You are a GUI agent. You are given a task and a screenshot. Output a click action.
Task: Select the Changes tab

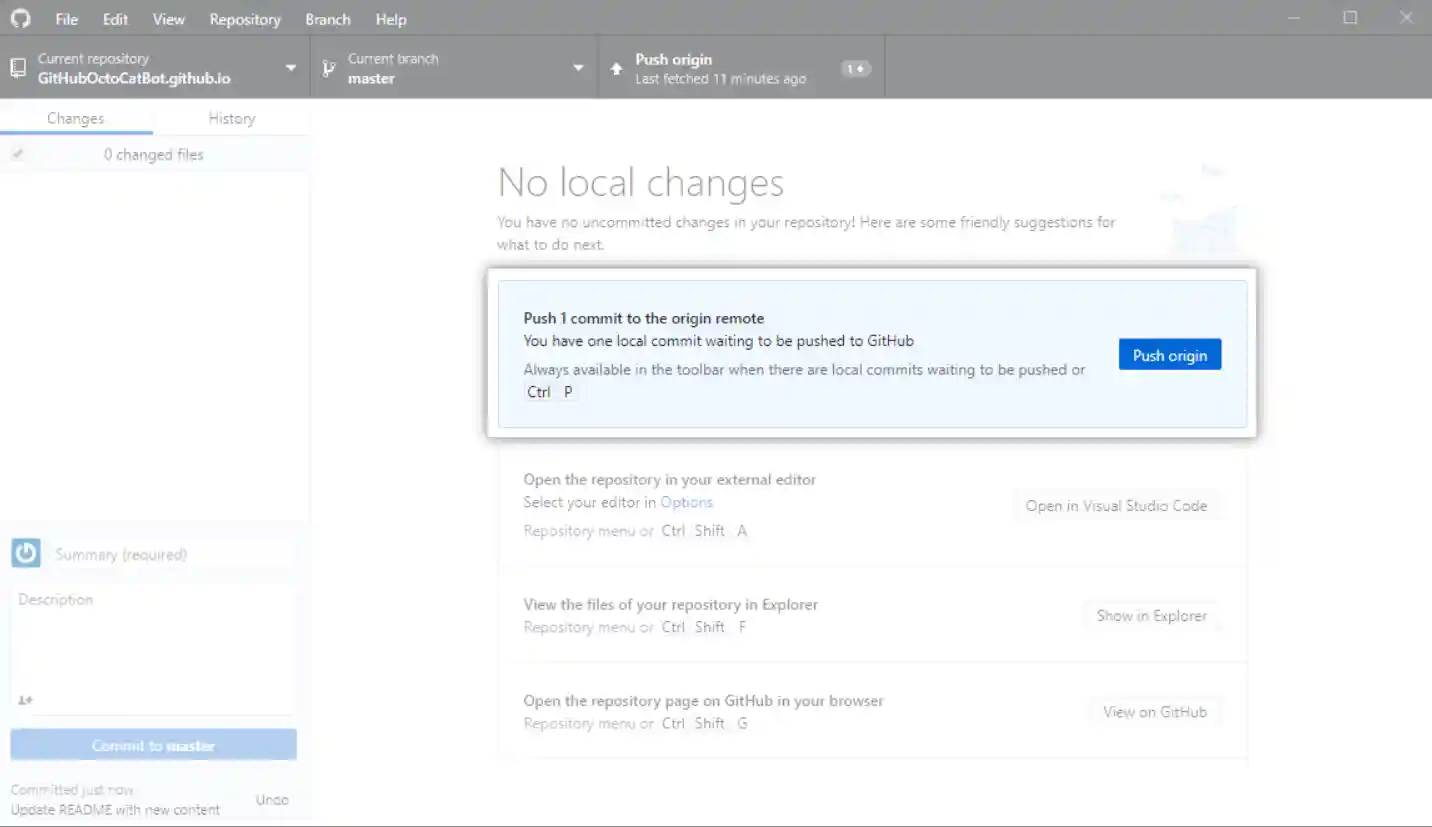coord(75,118)
